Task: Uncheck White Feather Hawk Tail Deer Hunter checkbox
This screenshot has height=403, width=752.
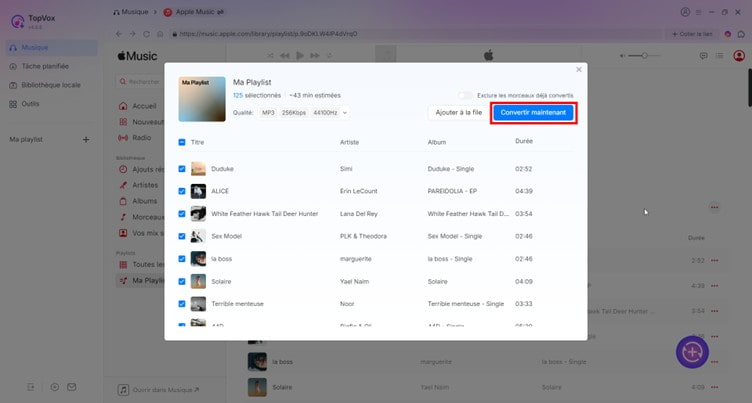Action: pos(182,213)
